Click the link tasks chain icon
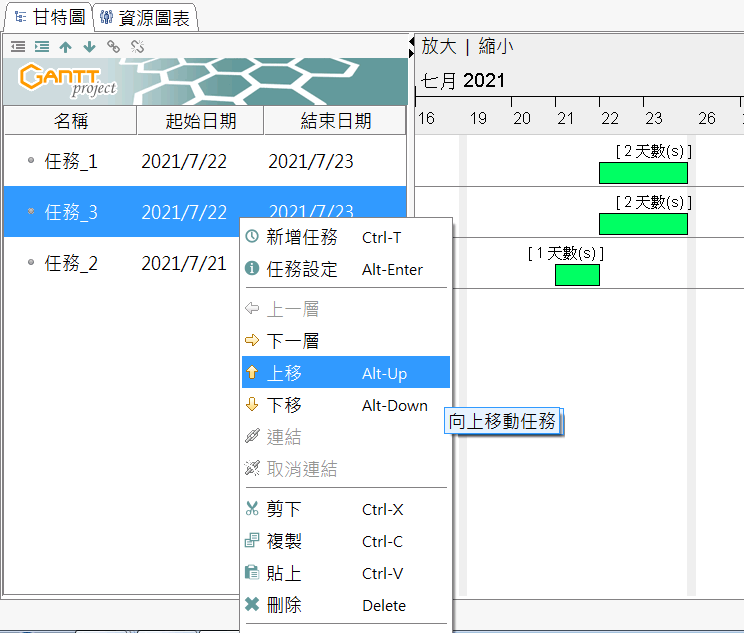The width and height of the screenshot is (744, 633). click(113, 46)
